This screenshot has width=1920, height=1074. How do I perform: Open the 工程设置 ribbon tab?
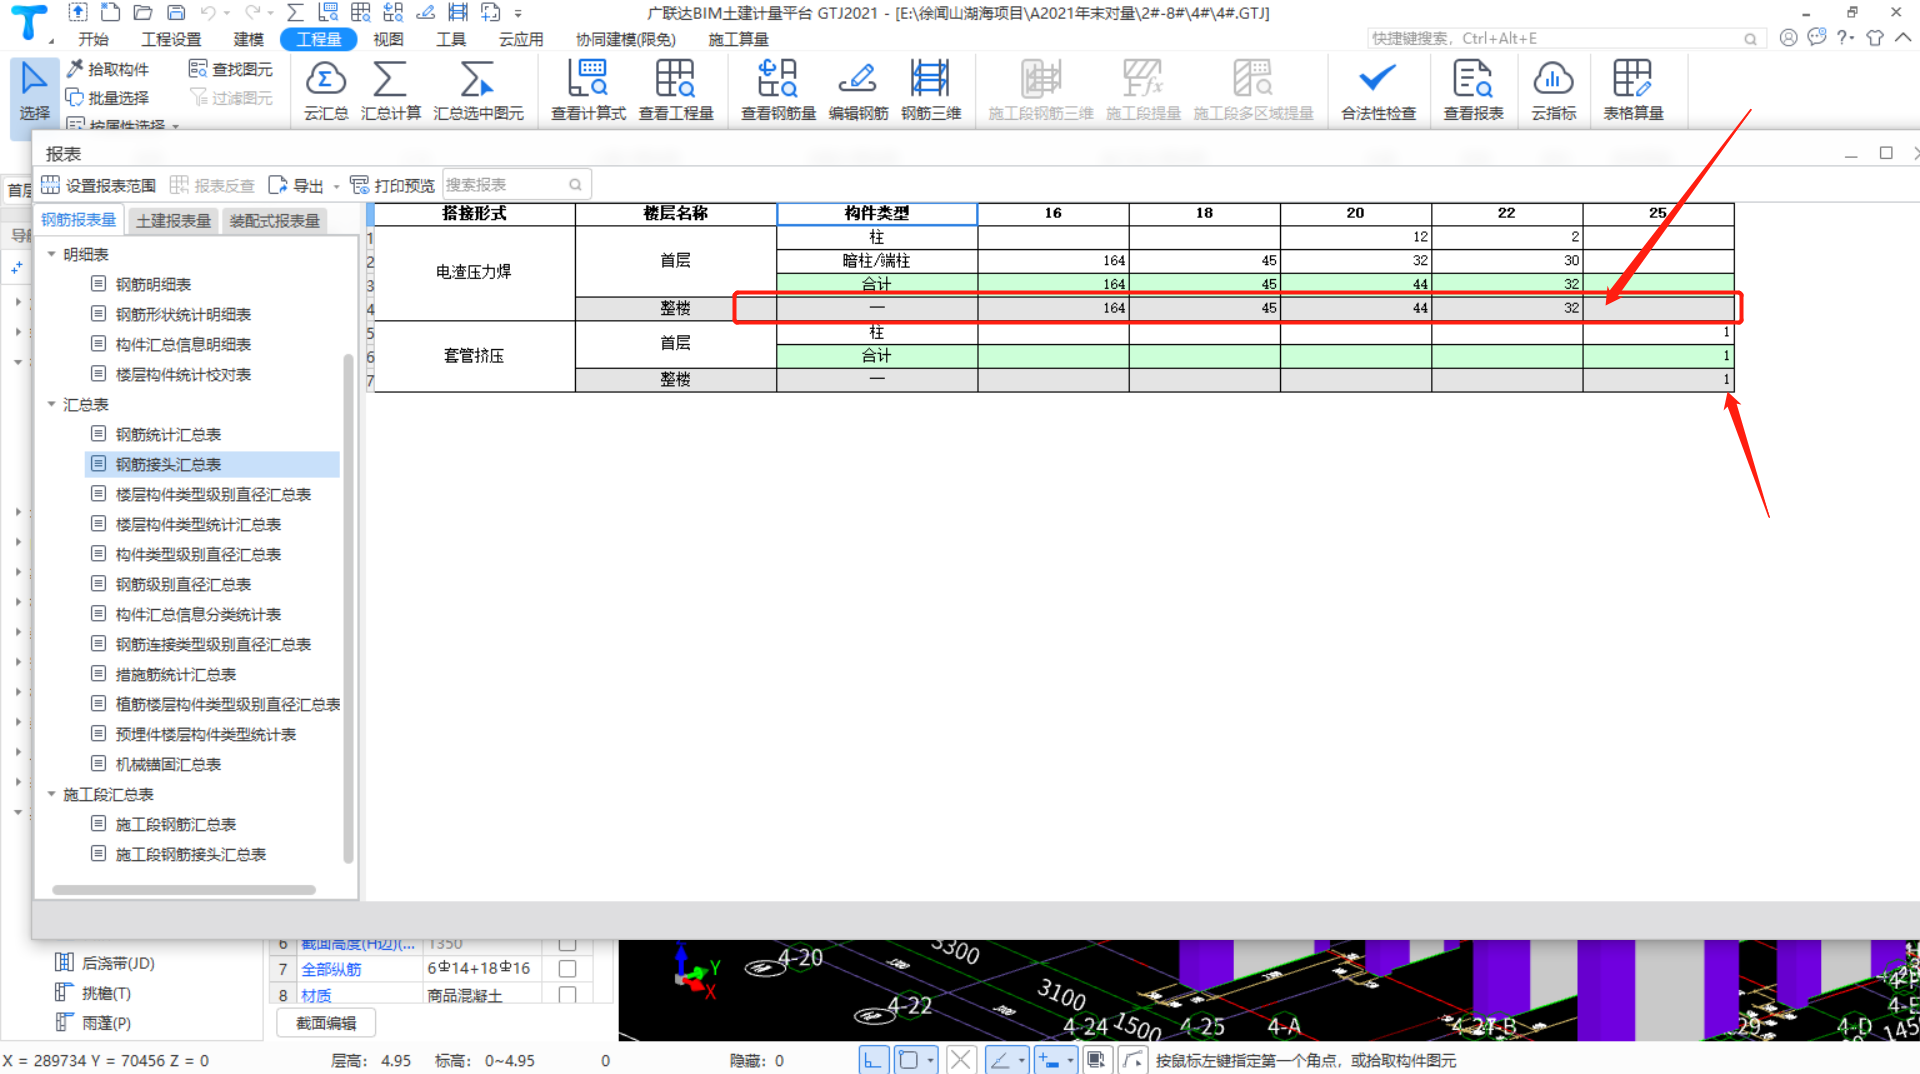click(x=171, y=39)
